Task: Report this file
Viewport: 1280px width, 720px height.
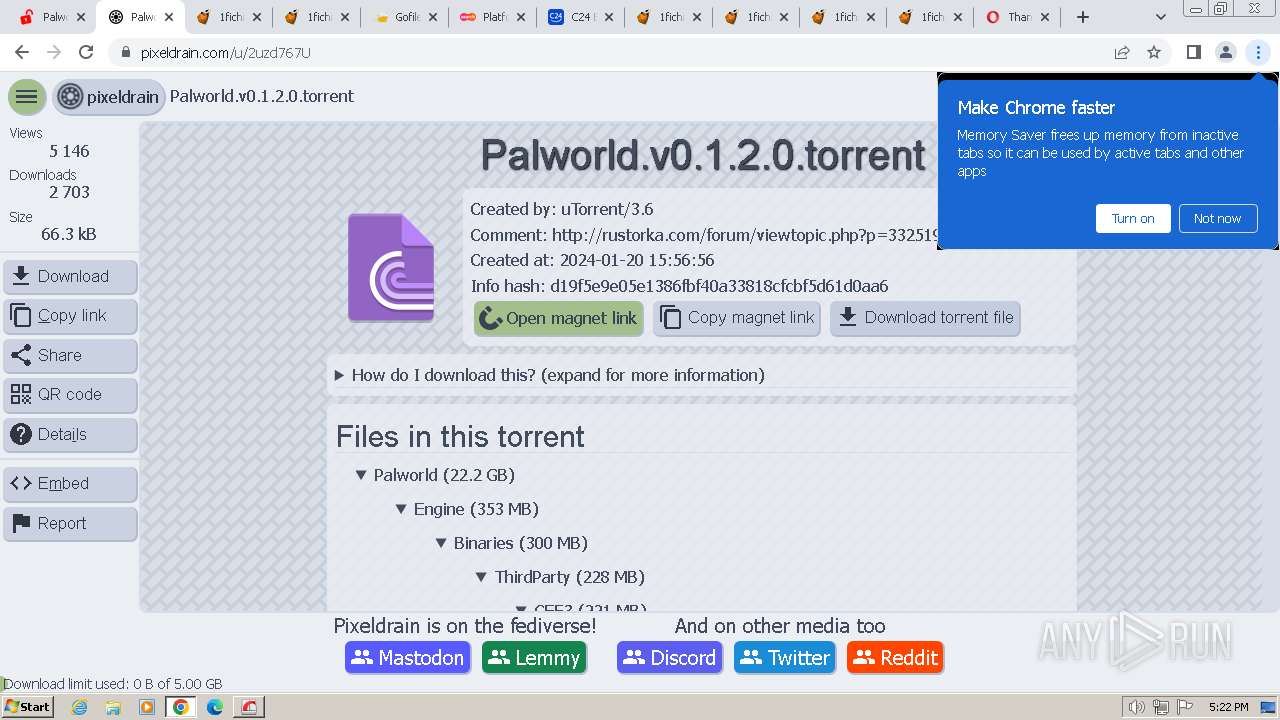Action: pos(70,524)
